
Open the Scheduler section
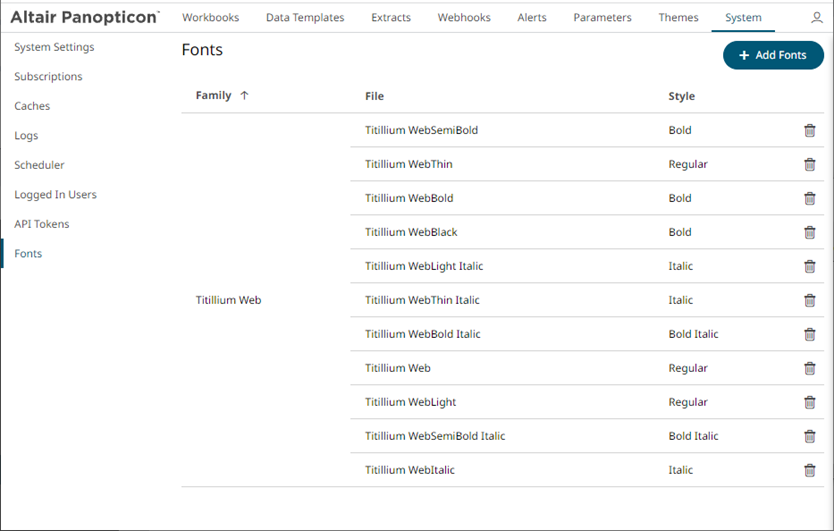39,165
